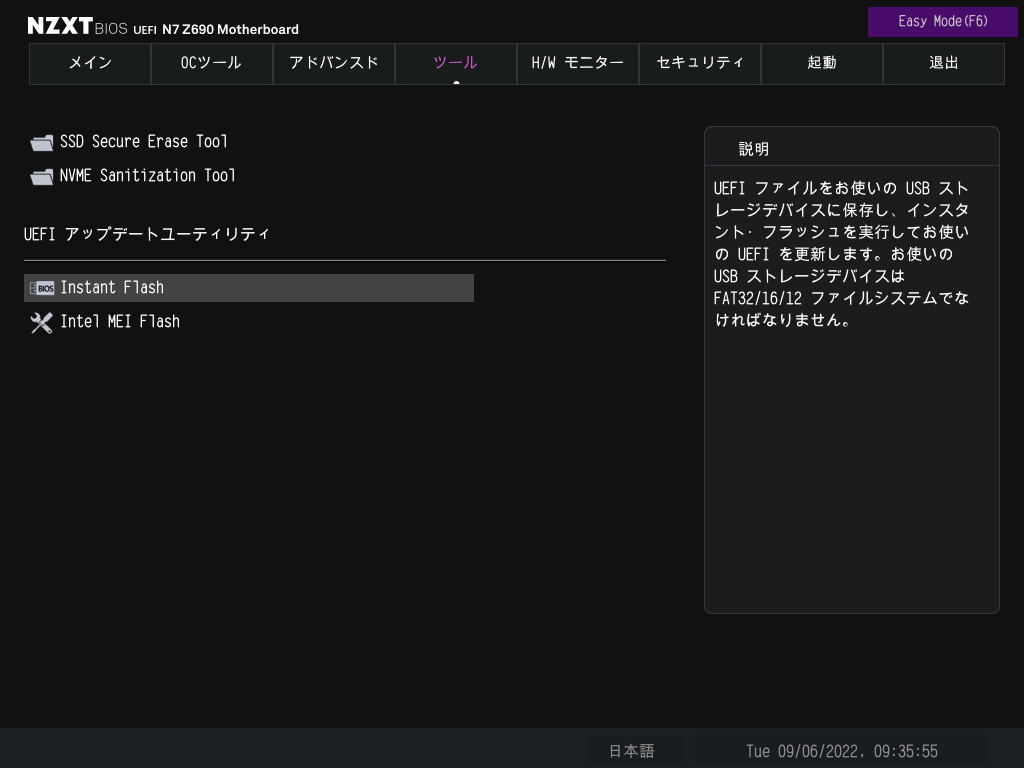The height and width of the screenshot is (768, 1024).
Task: Click the BIOS chip icon for Instant Flash
Action: [42, 288]
